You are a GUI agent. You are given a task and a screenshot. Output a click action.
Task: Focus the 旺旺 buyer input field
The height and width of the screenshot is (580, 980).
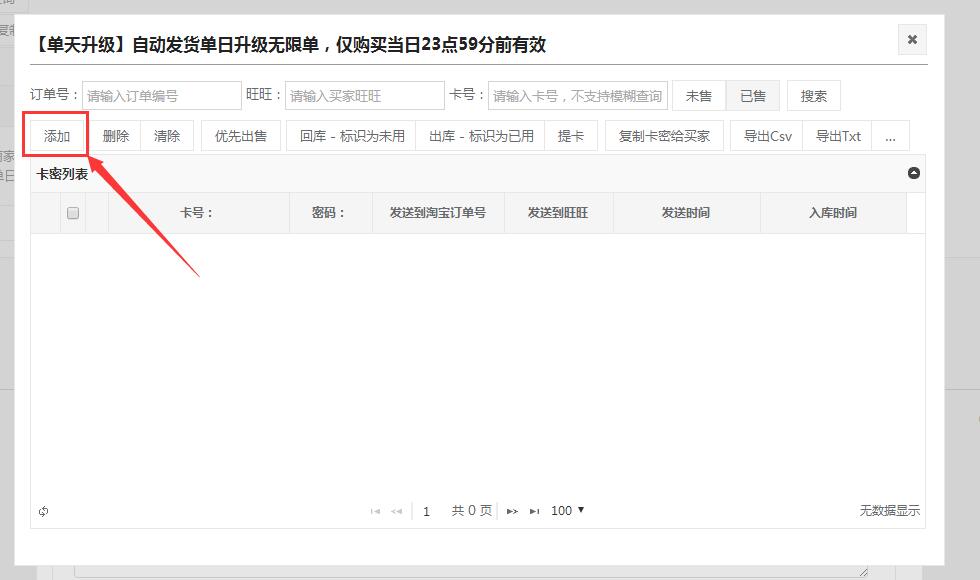pos(365,96)
